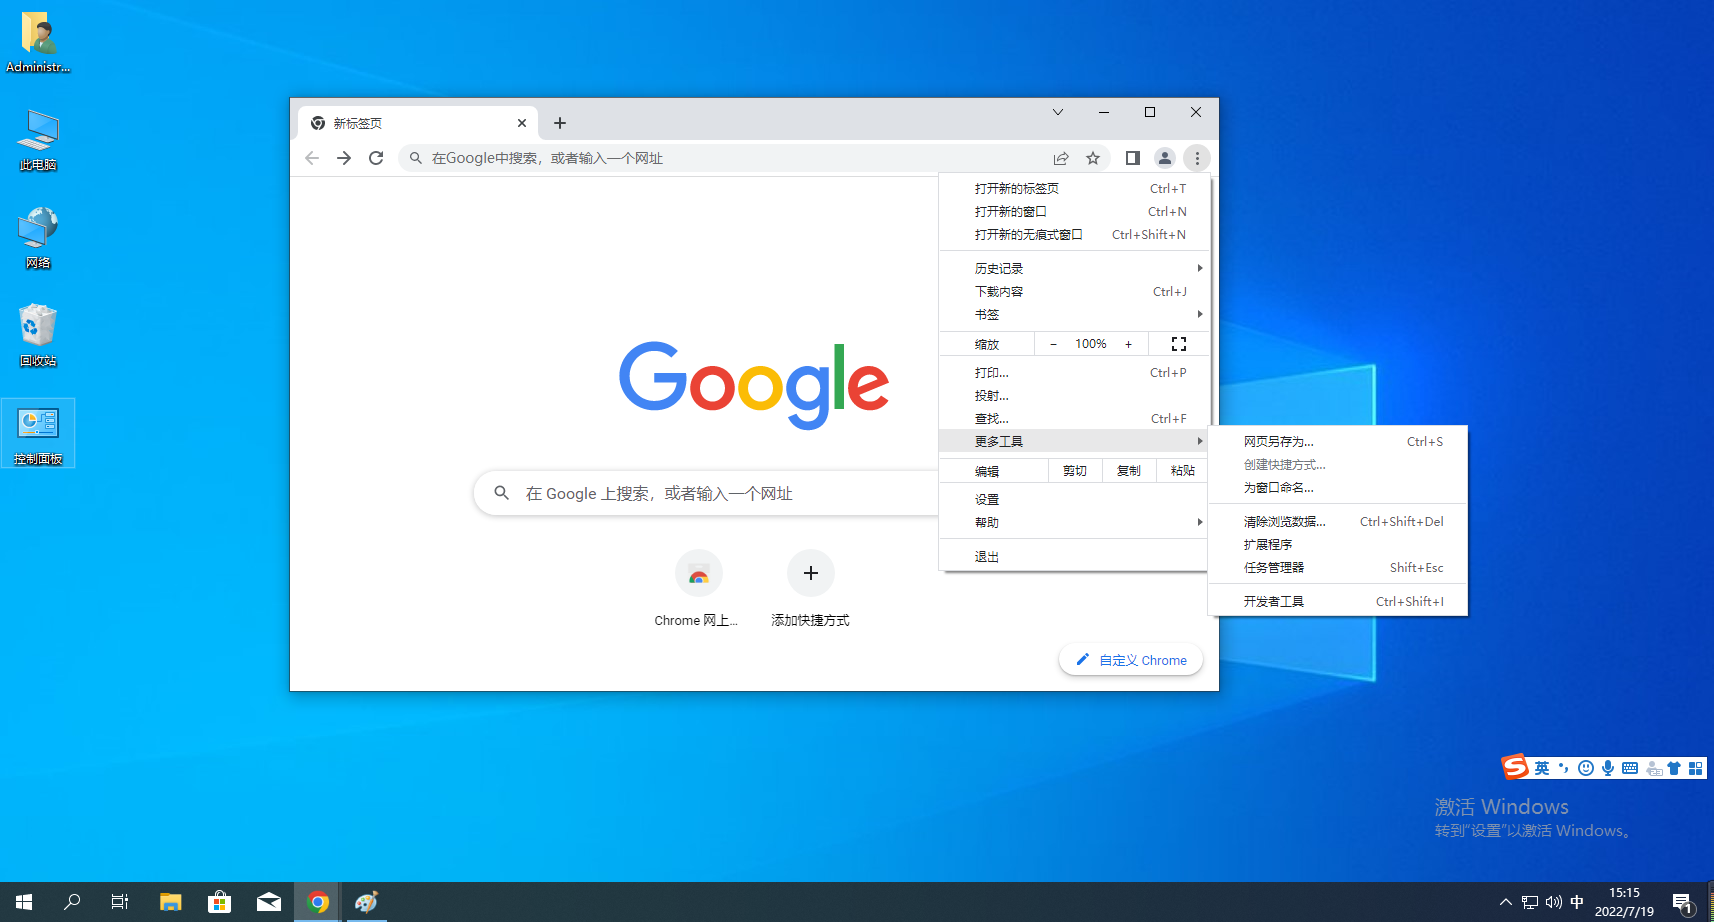Decrease zoom with the minus button

coord(1053,344)
